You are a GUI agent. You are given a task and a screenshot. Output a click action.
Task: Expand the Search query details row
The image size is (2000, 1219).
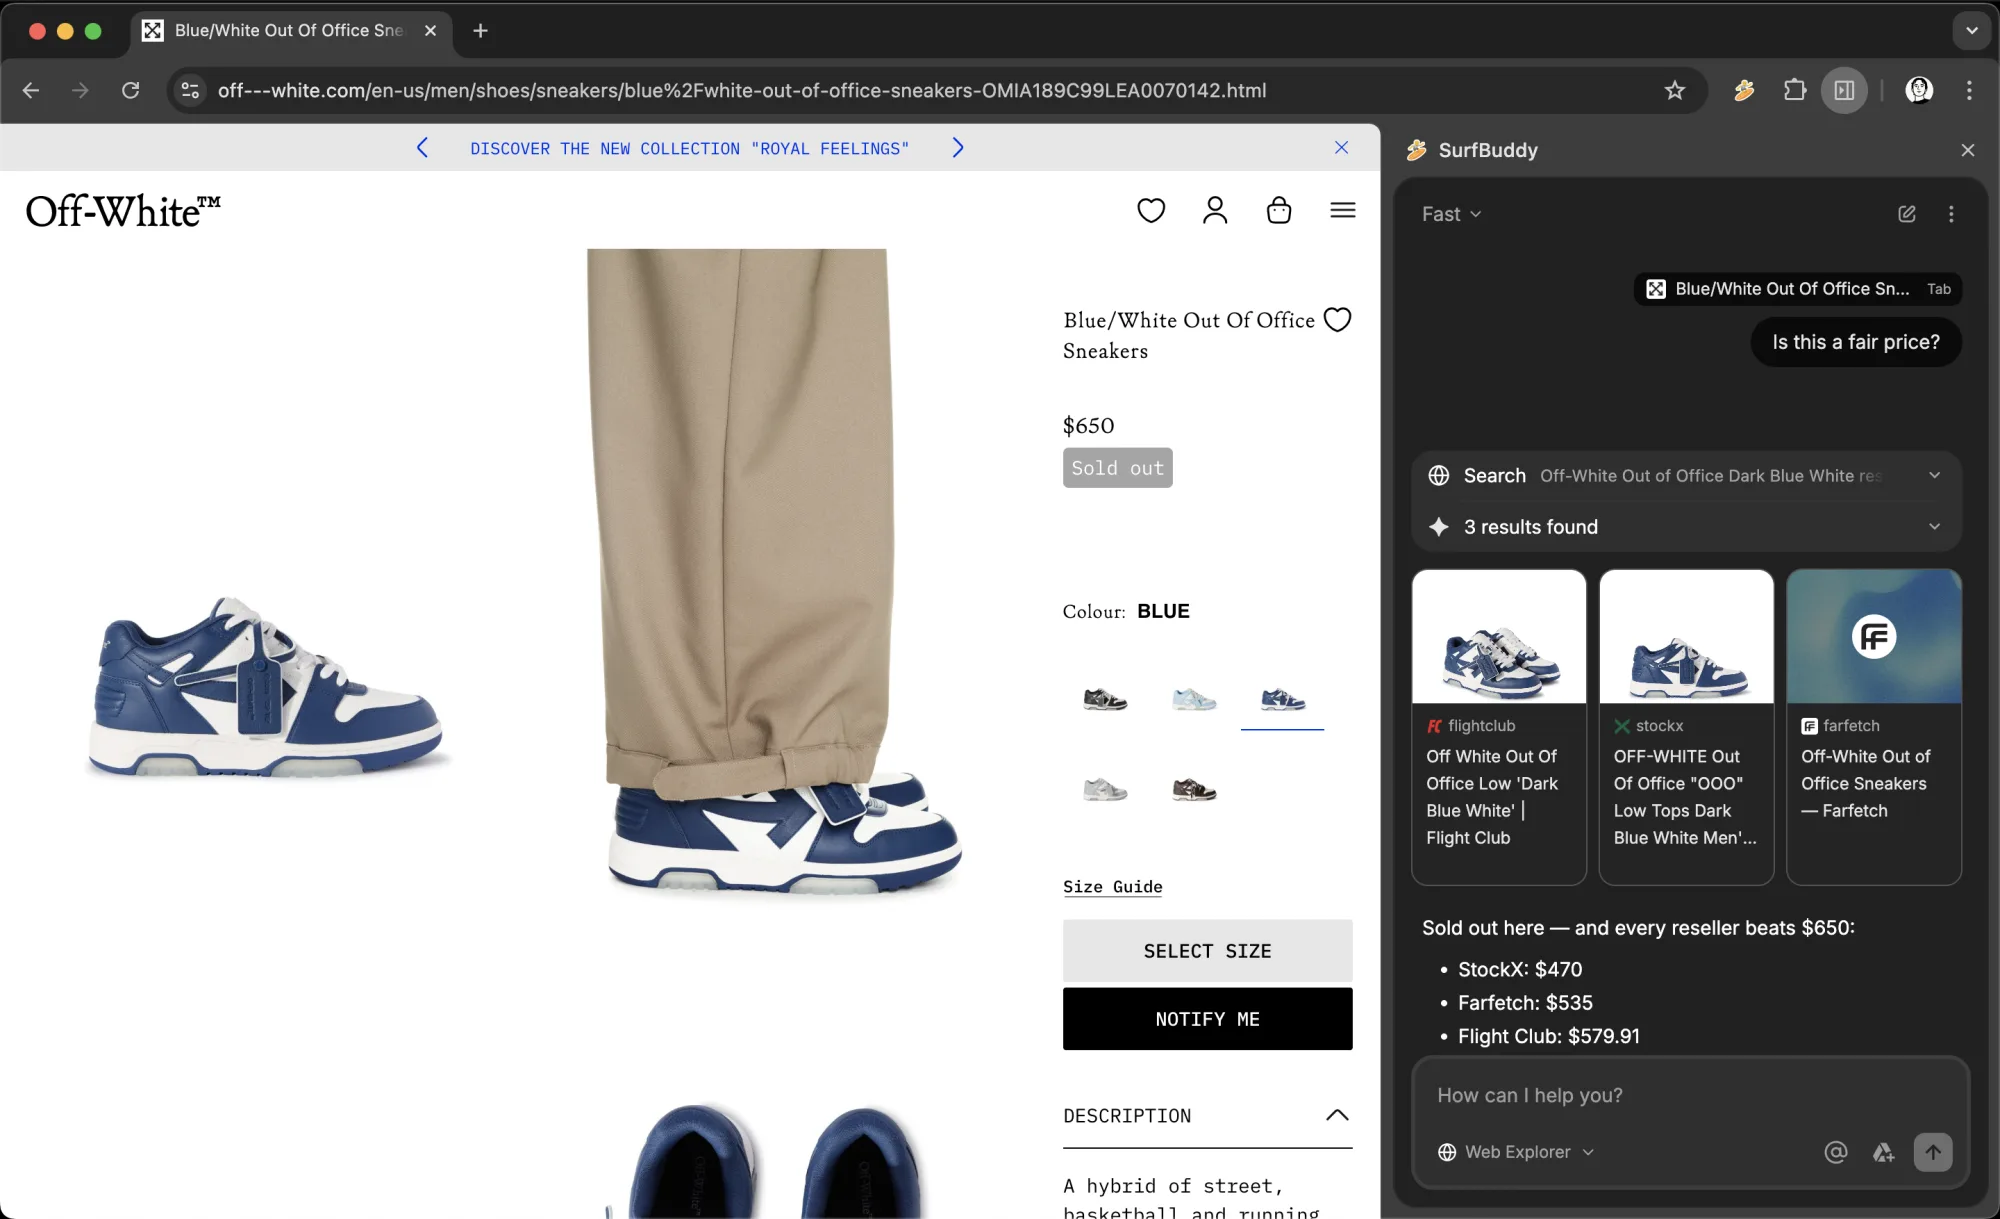1686,476
